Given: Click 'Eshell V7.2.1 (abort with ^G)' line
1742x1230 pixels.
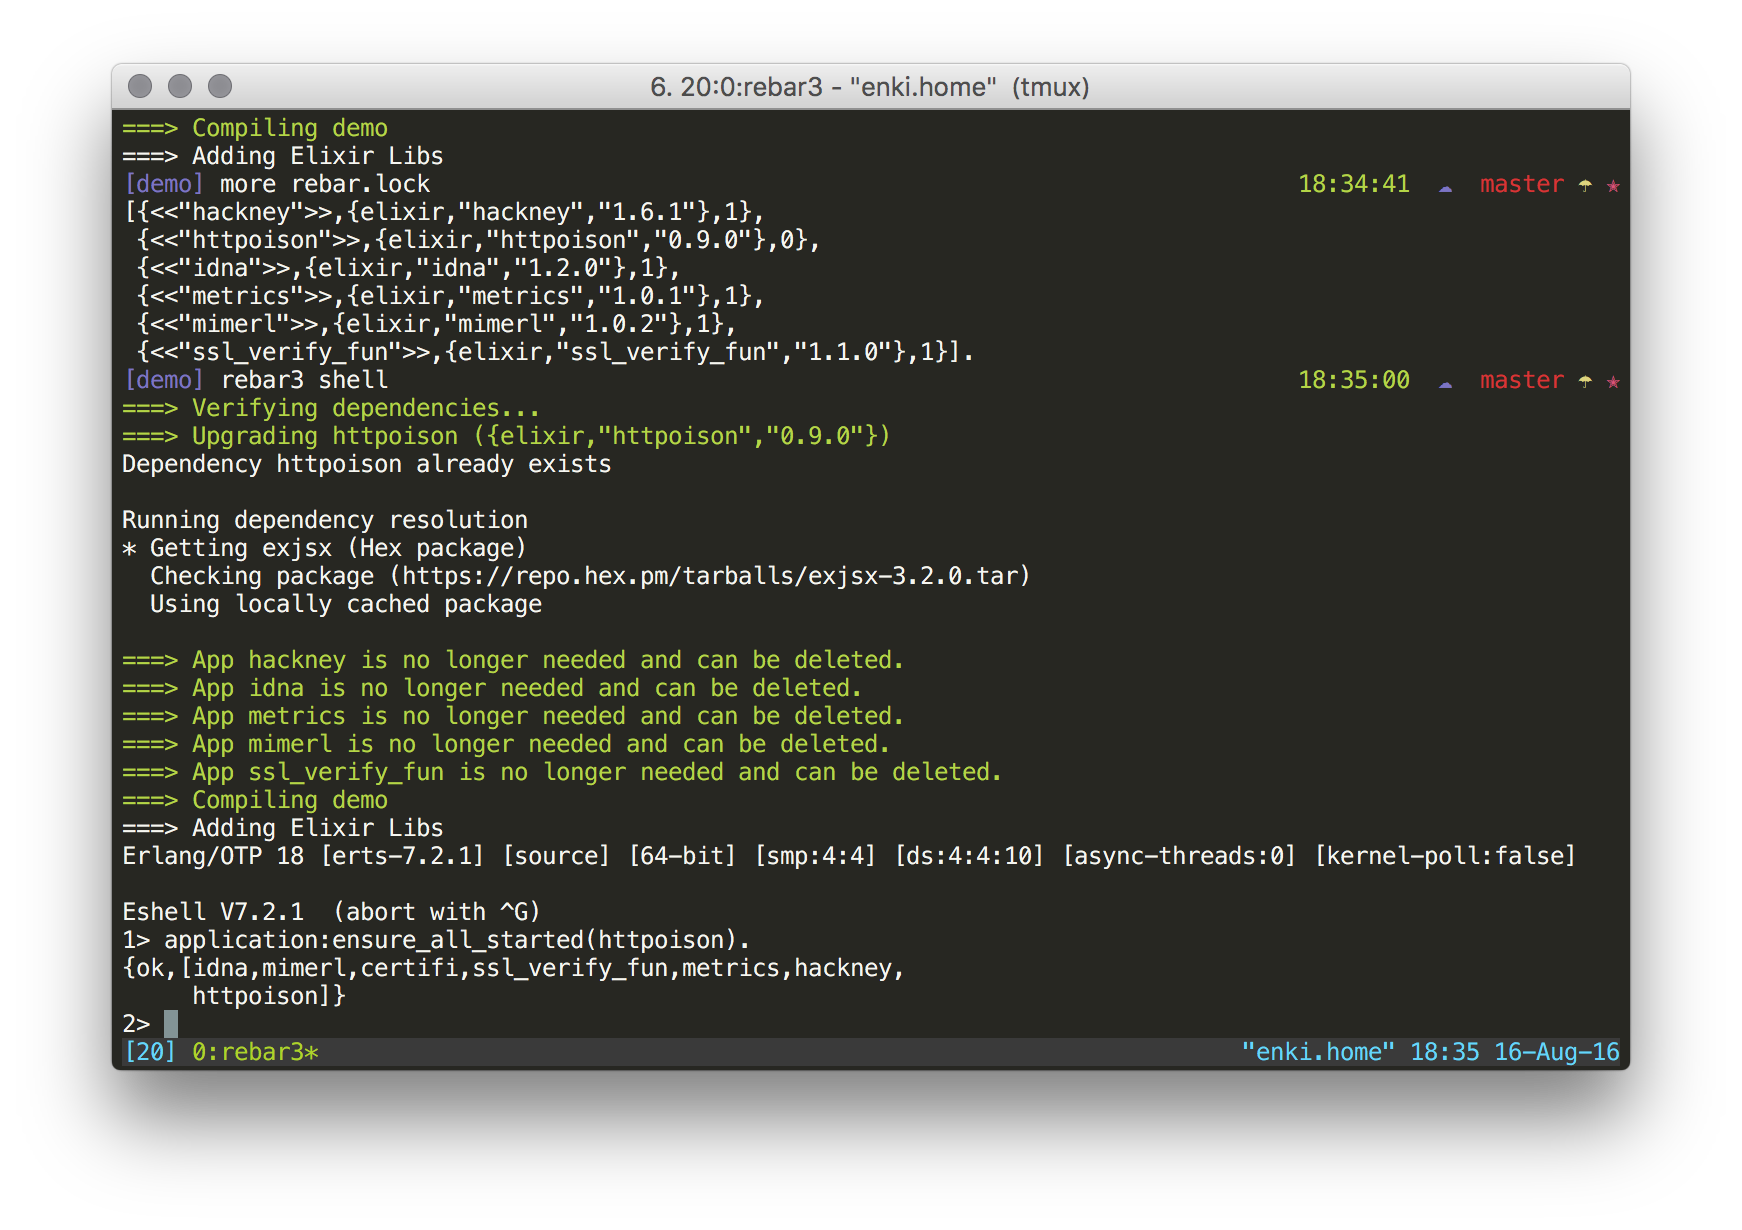Looking at the screenshot, I should [332, 912].
